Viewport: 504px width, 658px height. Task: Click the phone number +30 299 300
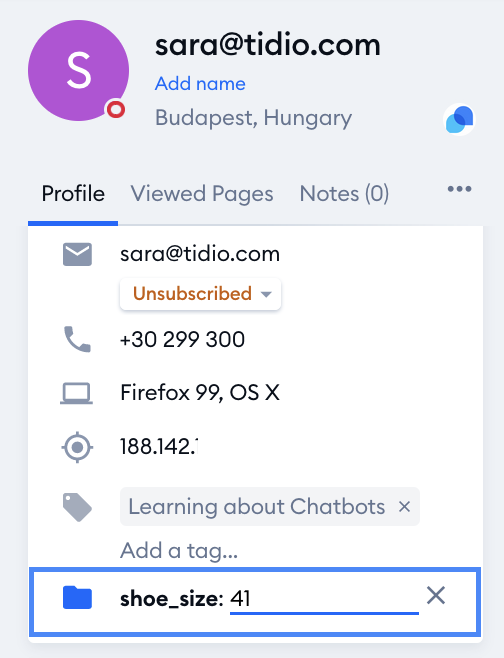tap(182, 339)
